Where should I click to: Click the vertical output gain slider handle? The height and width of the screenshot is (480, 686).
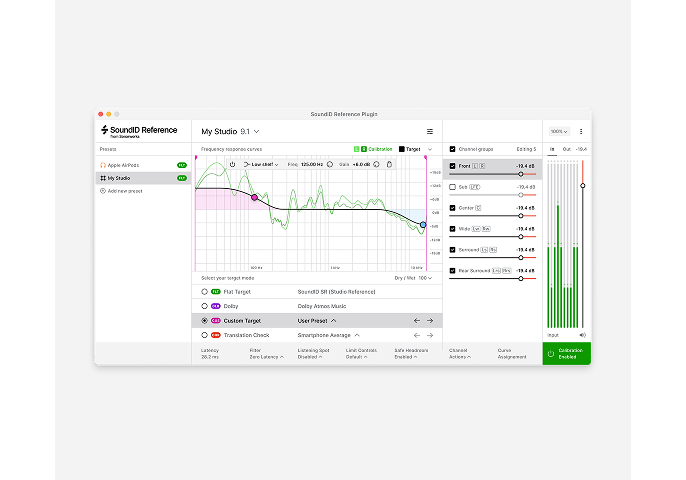coord(583,186)
